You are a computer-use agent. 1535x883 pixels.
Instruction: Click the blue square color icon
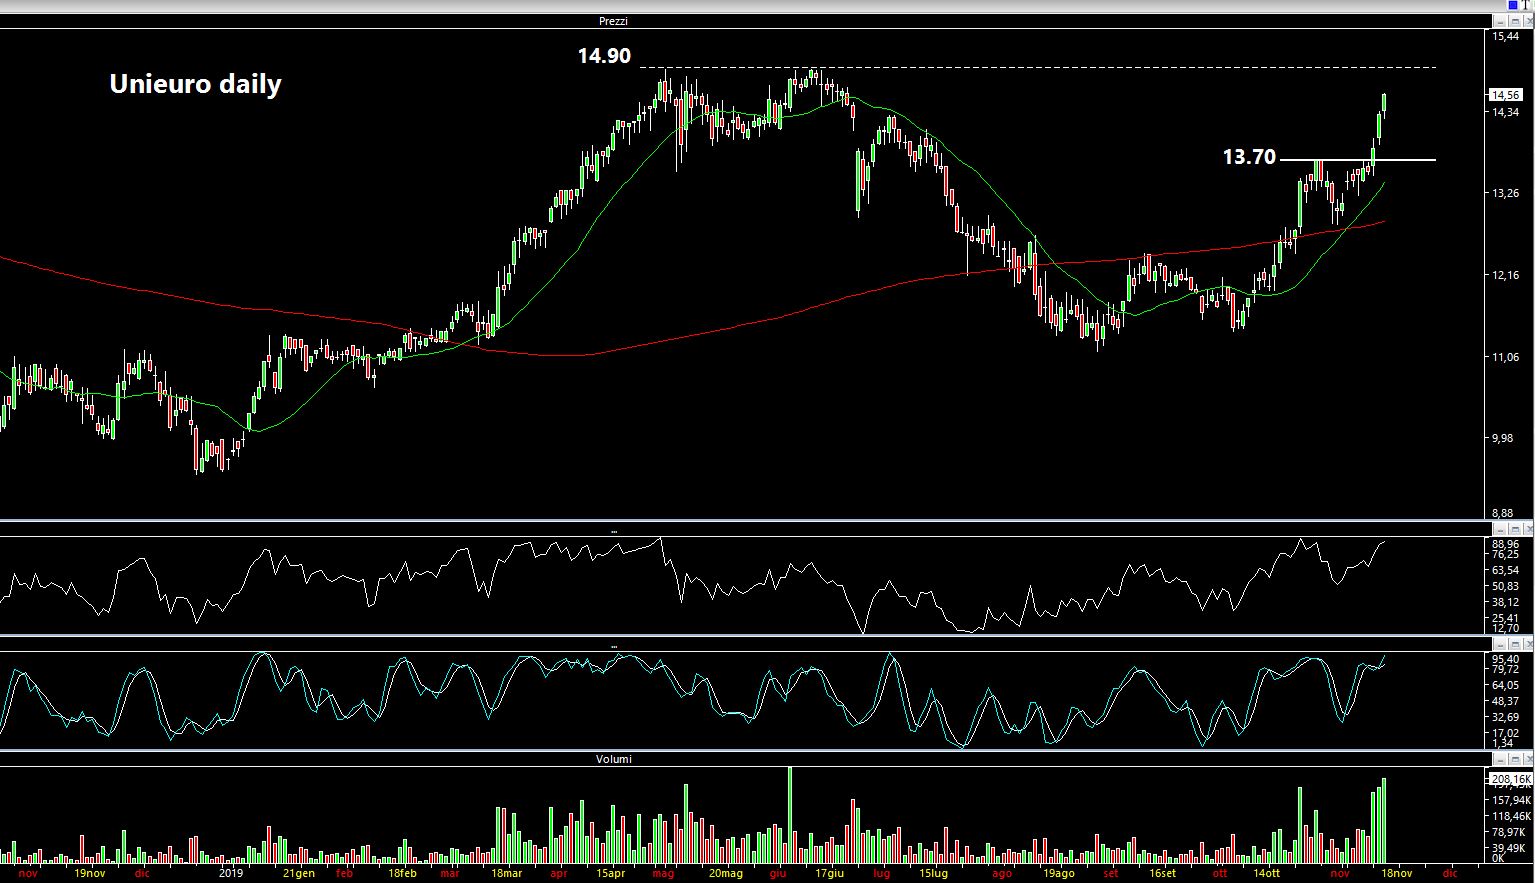coord(1513,5)
